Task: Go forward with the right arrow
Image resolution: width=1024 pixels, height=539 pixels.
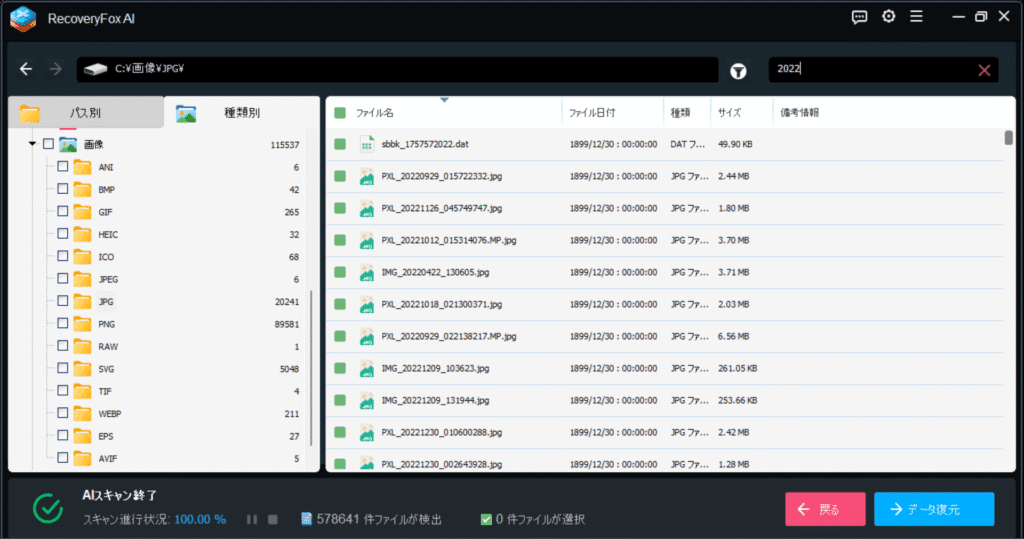Action: tap(56, 69)
